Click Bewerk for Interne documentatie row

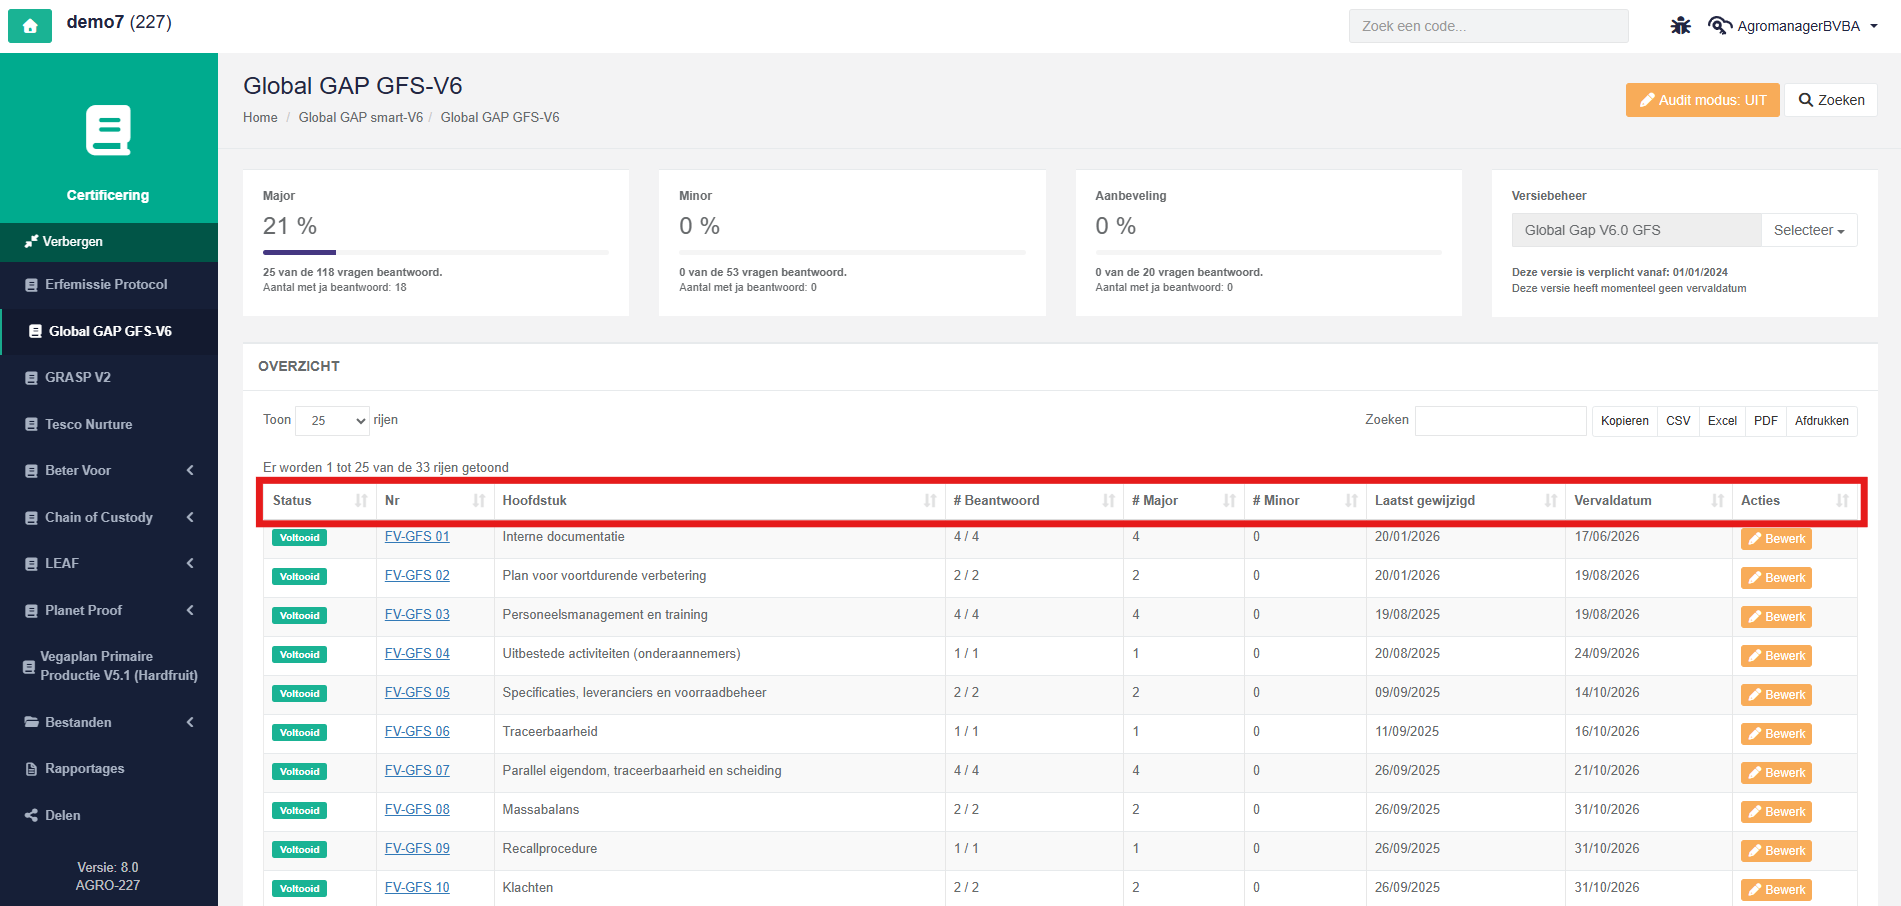(x=1776, y=539)
